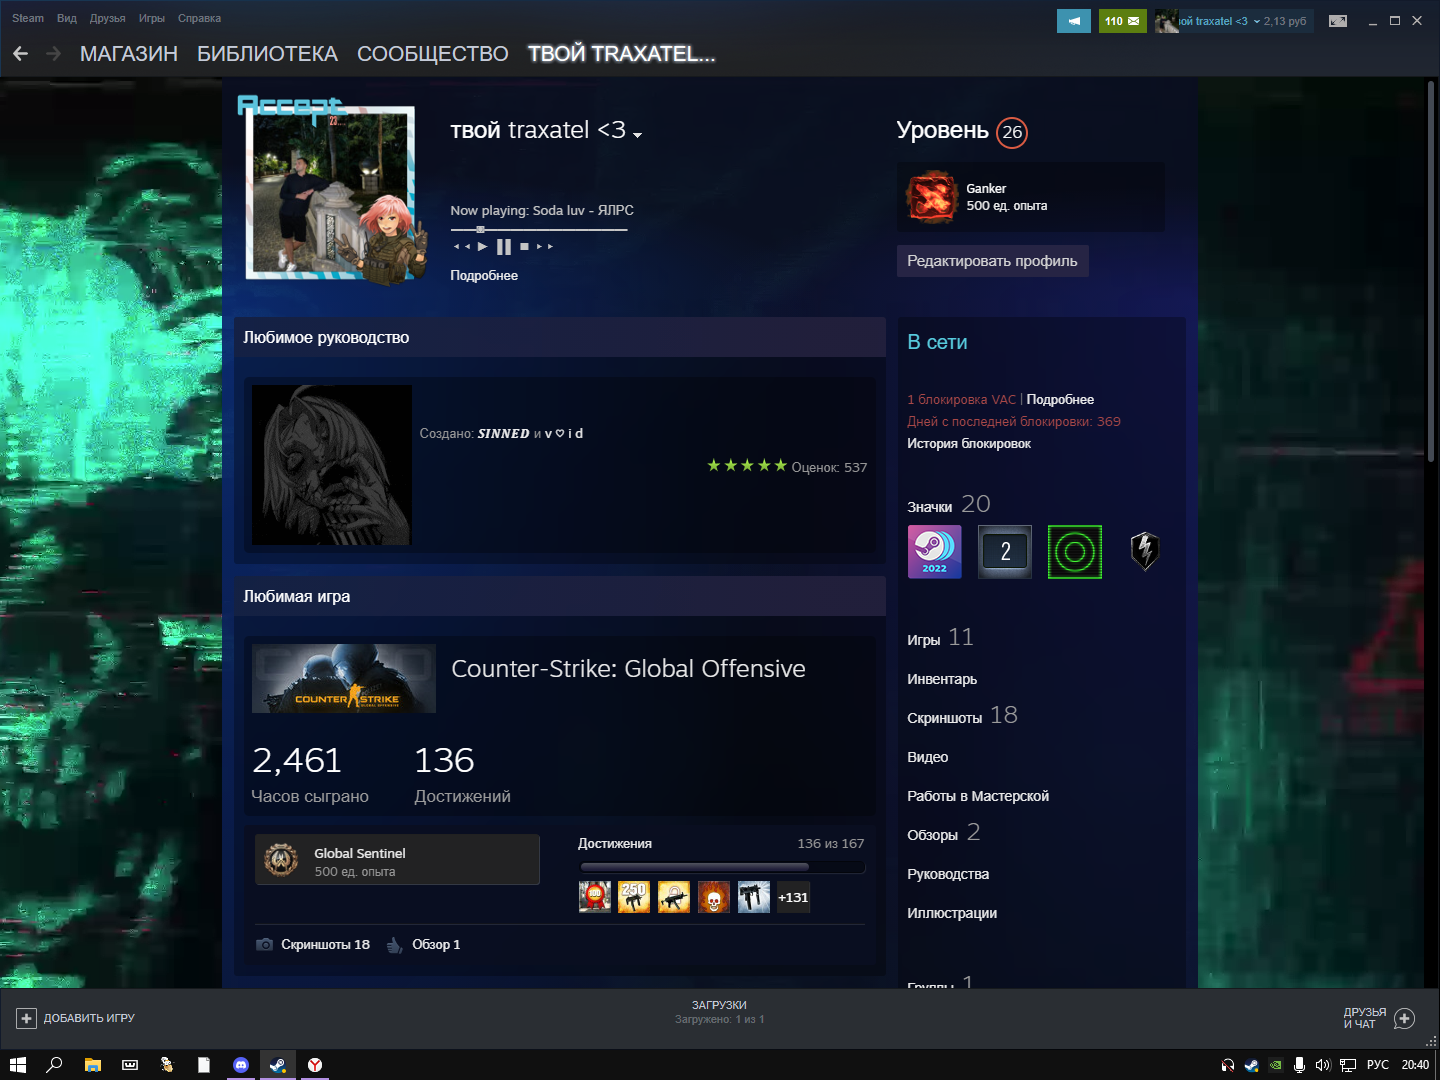Image resolution: width=1440 pixels, height=1080 pixels.
Task: Go to the БИБЛИОТЕКА tab
Action: click(x=267, y=54)
